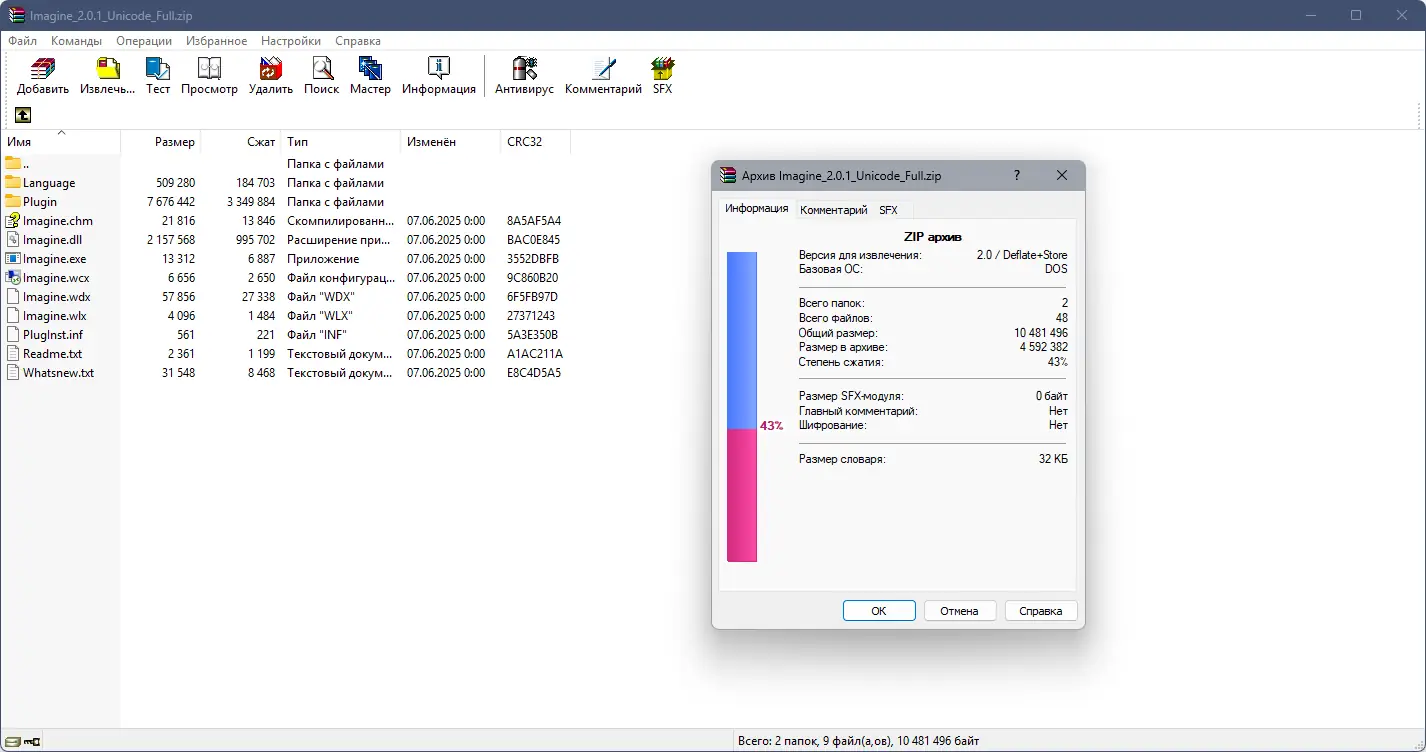
Task: Click CRC32 value 8A5AF5A4
Action: click(x=534, y=221)
